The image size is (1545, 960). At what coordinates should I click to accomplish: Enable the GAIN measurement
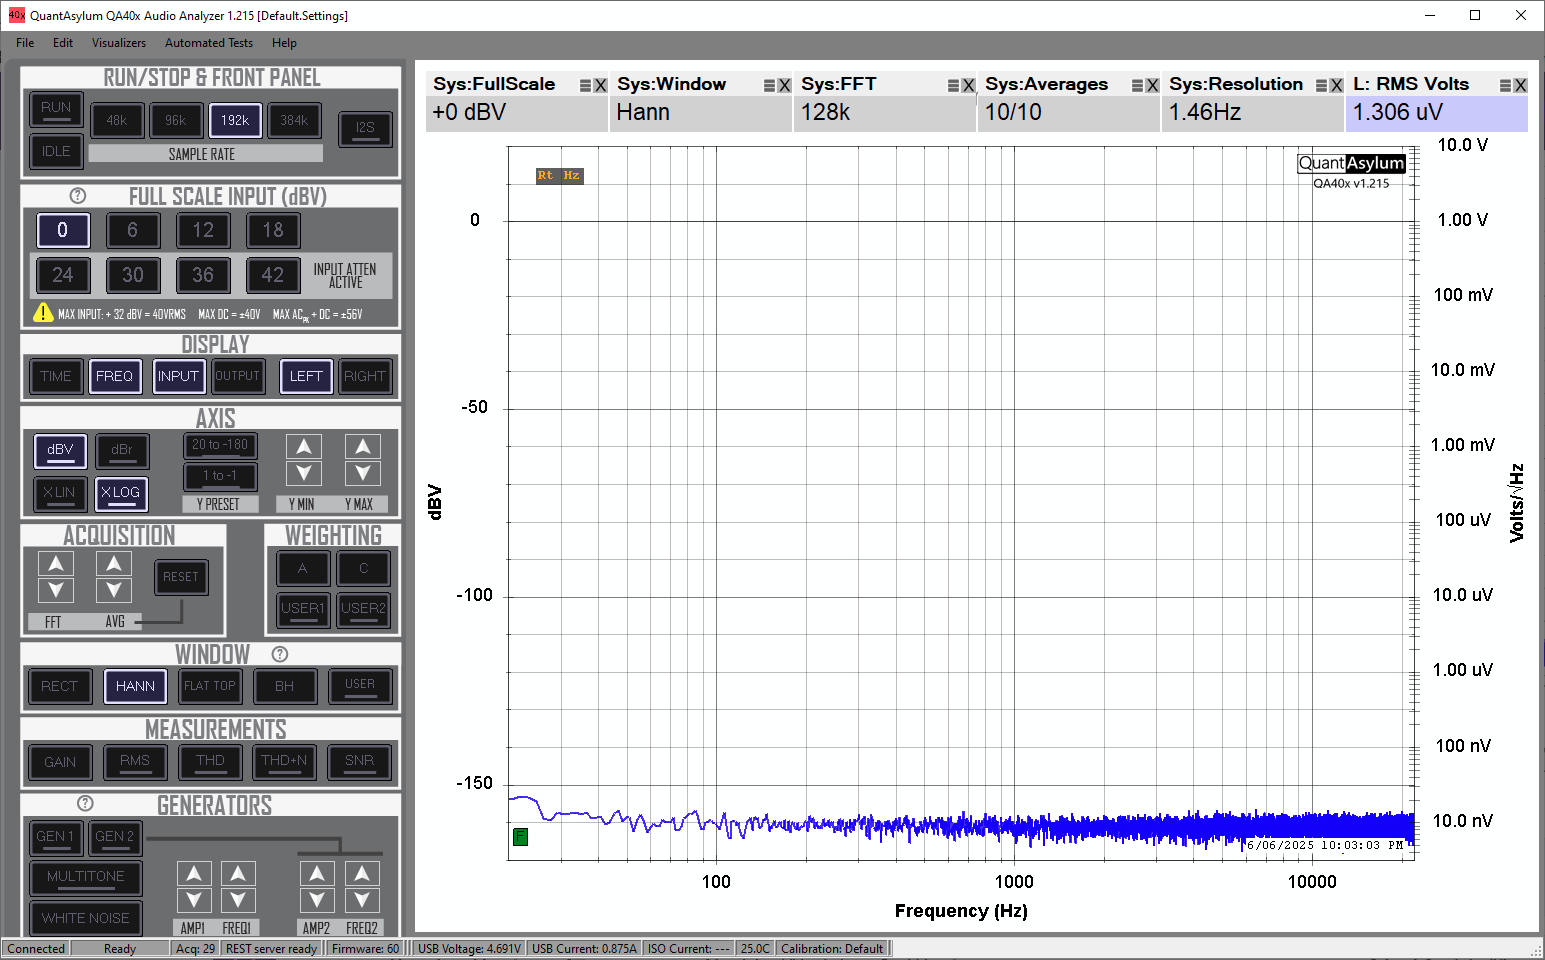click(60, 763)
